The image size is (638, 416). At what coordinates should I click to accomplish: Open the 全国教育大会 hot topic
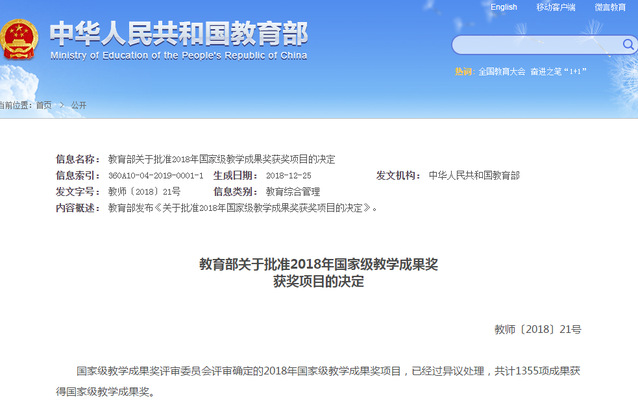click(502, 72)
